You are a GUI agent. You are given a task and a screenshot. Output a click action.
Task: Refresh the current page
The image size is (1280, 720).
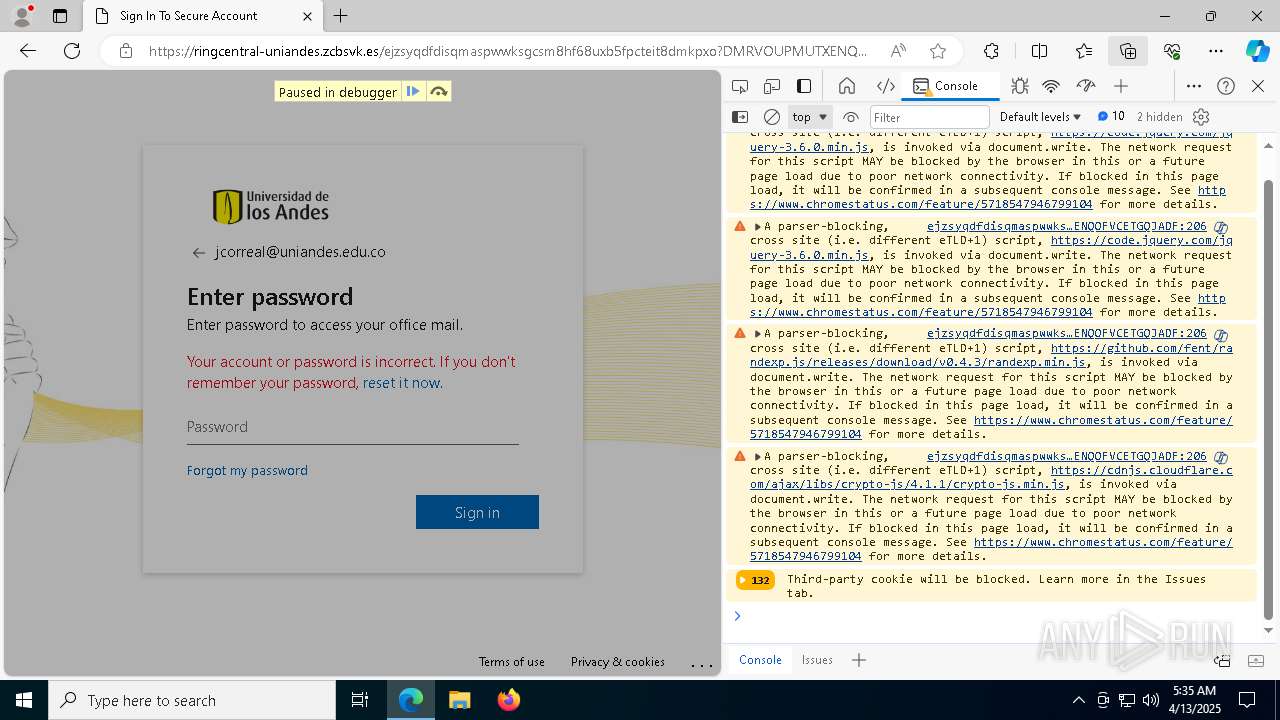tap(72, 51)
